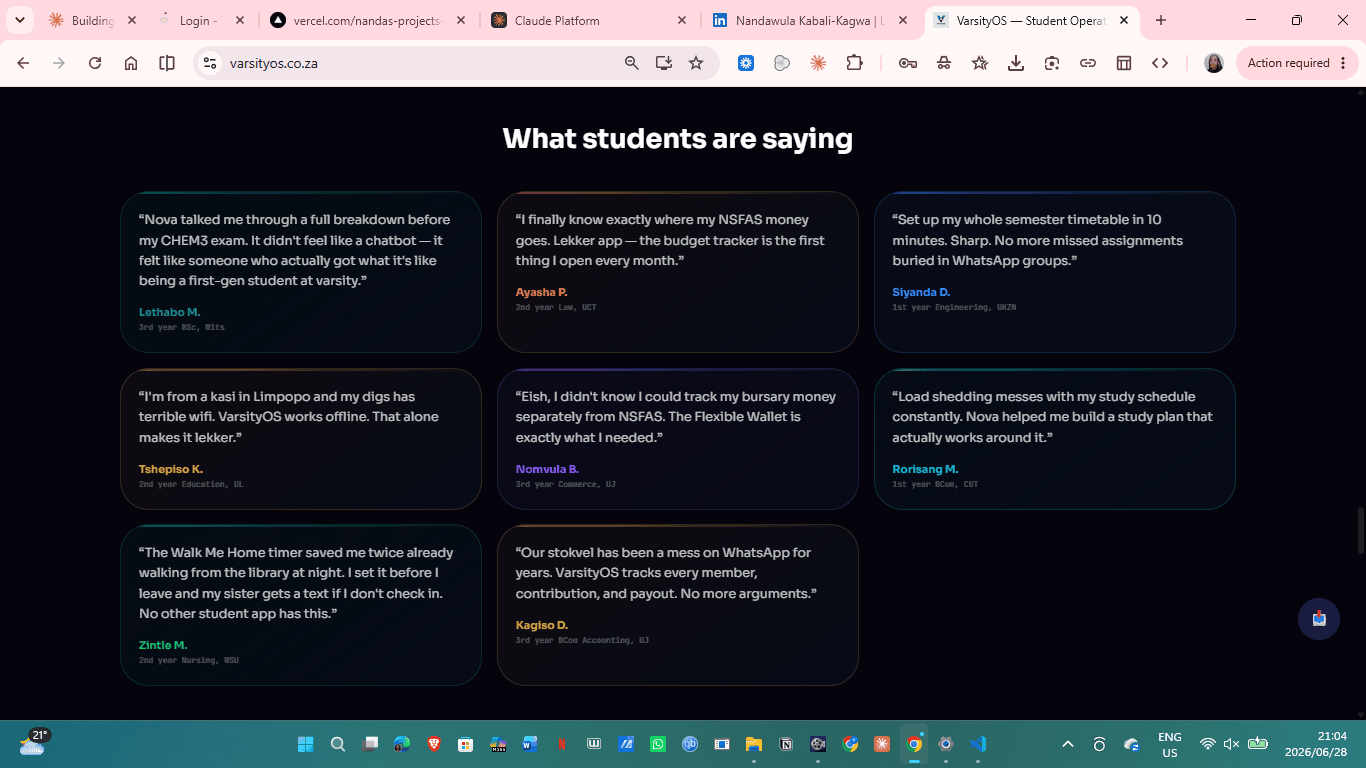Open the Extensions puzzle piece menu
The width and height of the screenshot is (1366, 768).
tap(854, 63)
